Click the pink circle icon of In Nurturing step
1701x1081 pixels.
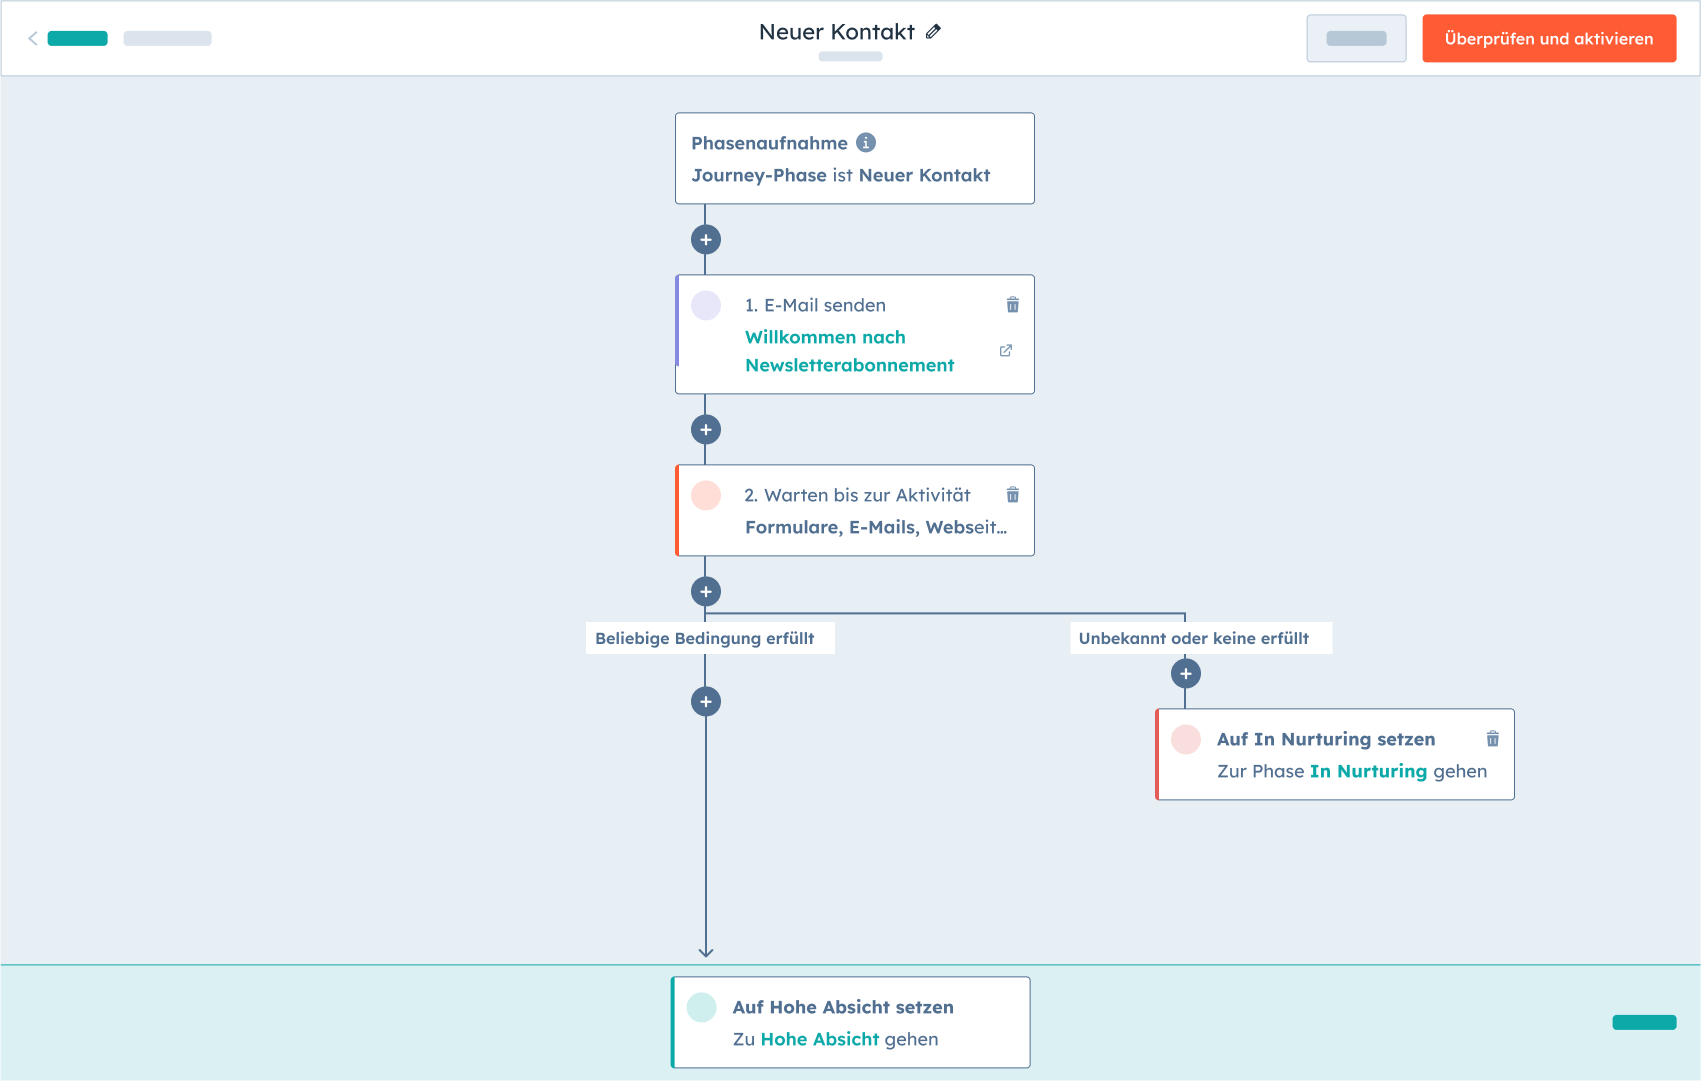(1186, 739)
